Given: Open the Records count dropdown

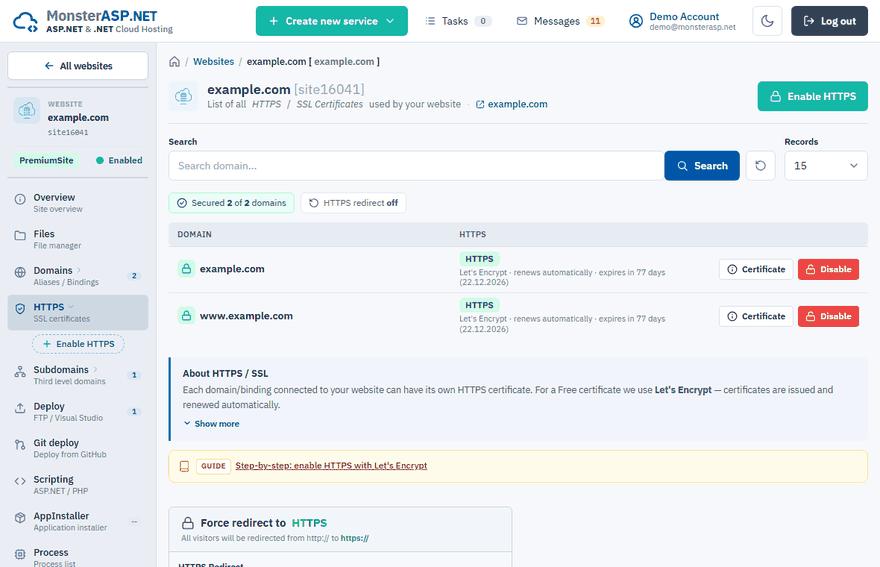Looking at the screenshot, I should coord(826,166).
